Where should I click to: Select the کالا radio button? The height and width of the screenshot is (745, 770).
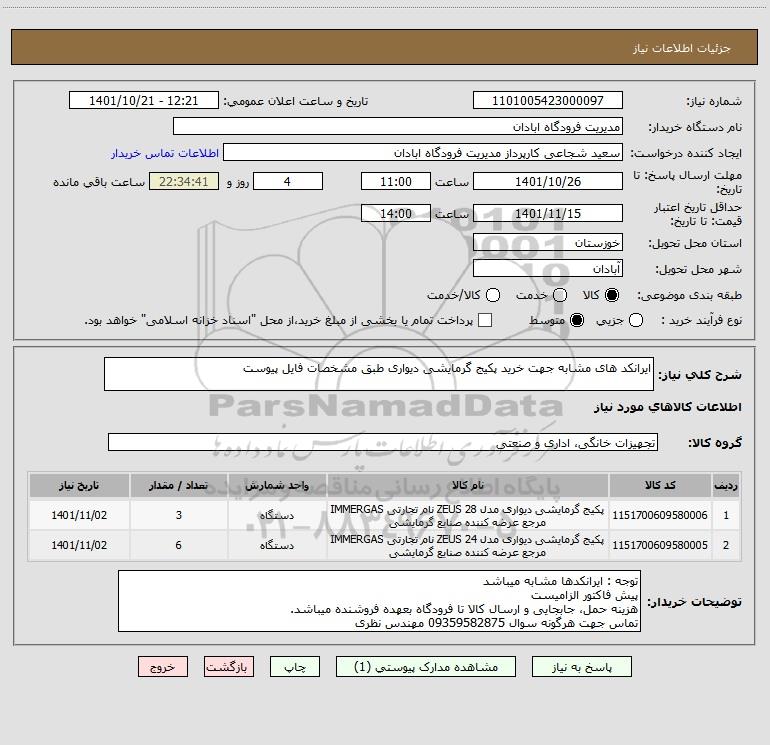tap(612, 295)
